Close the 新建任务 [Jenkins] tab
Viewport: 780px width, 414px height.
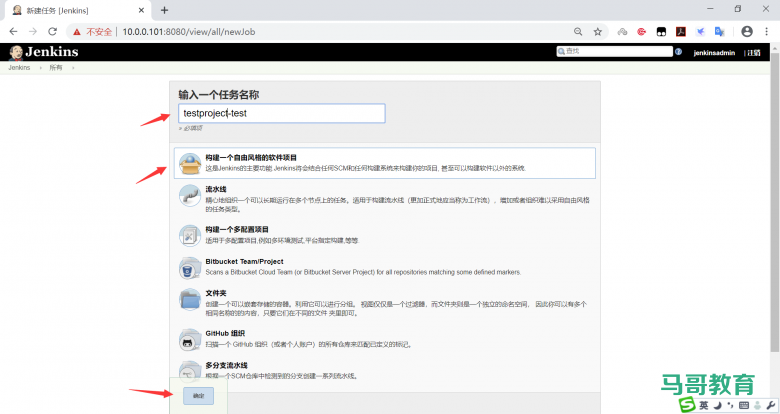[141, 10]
